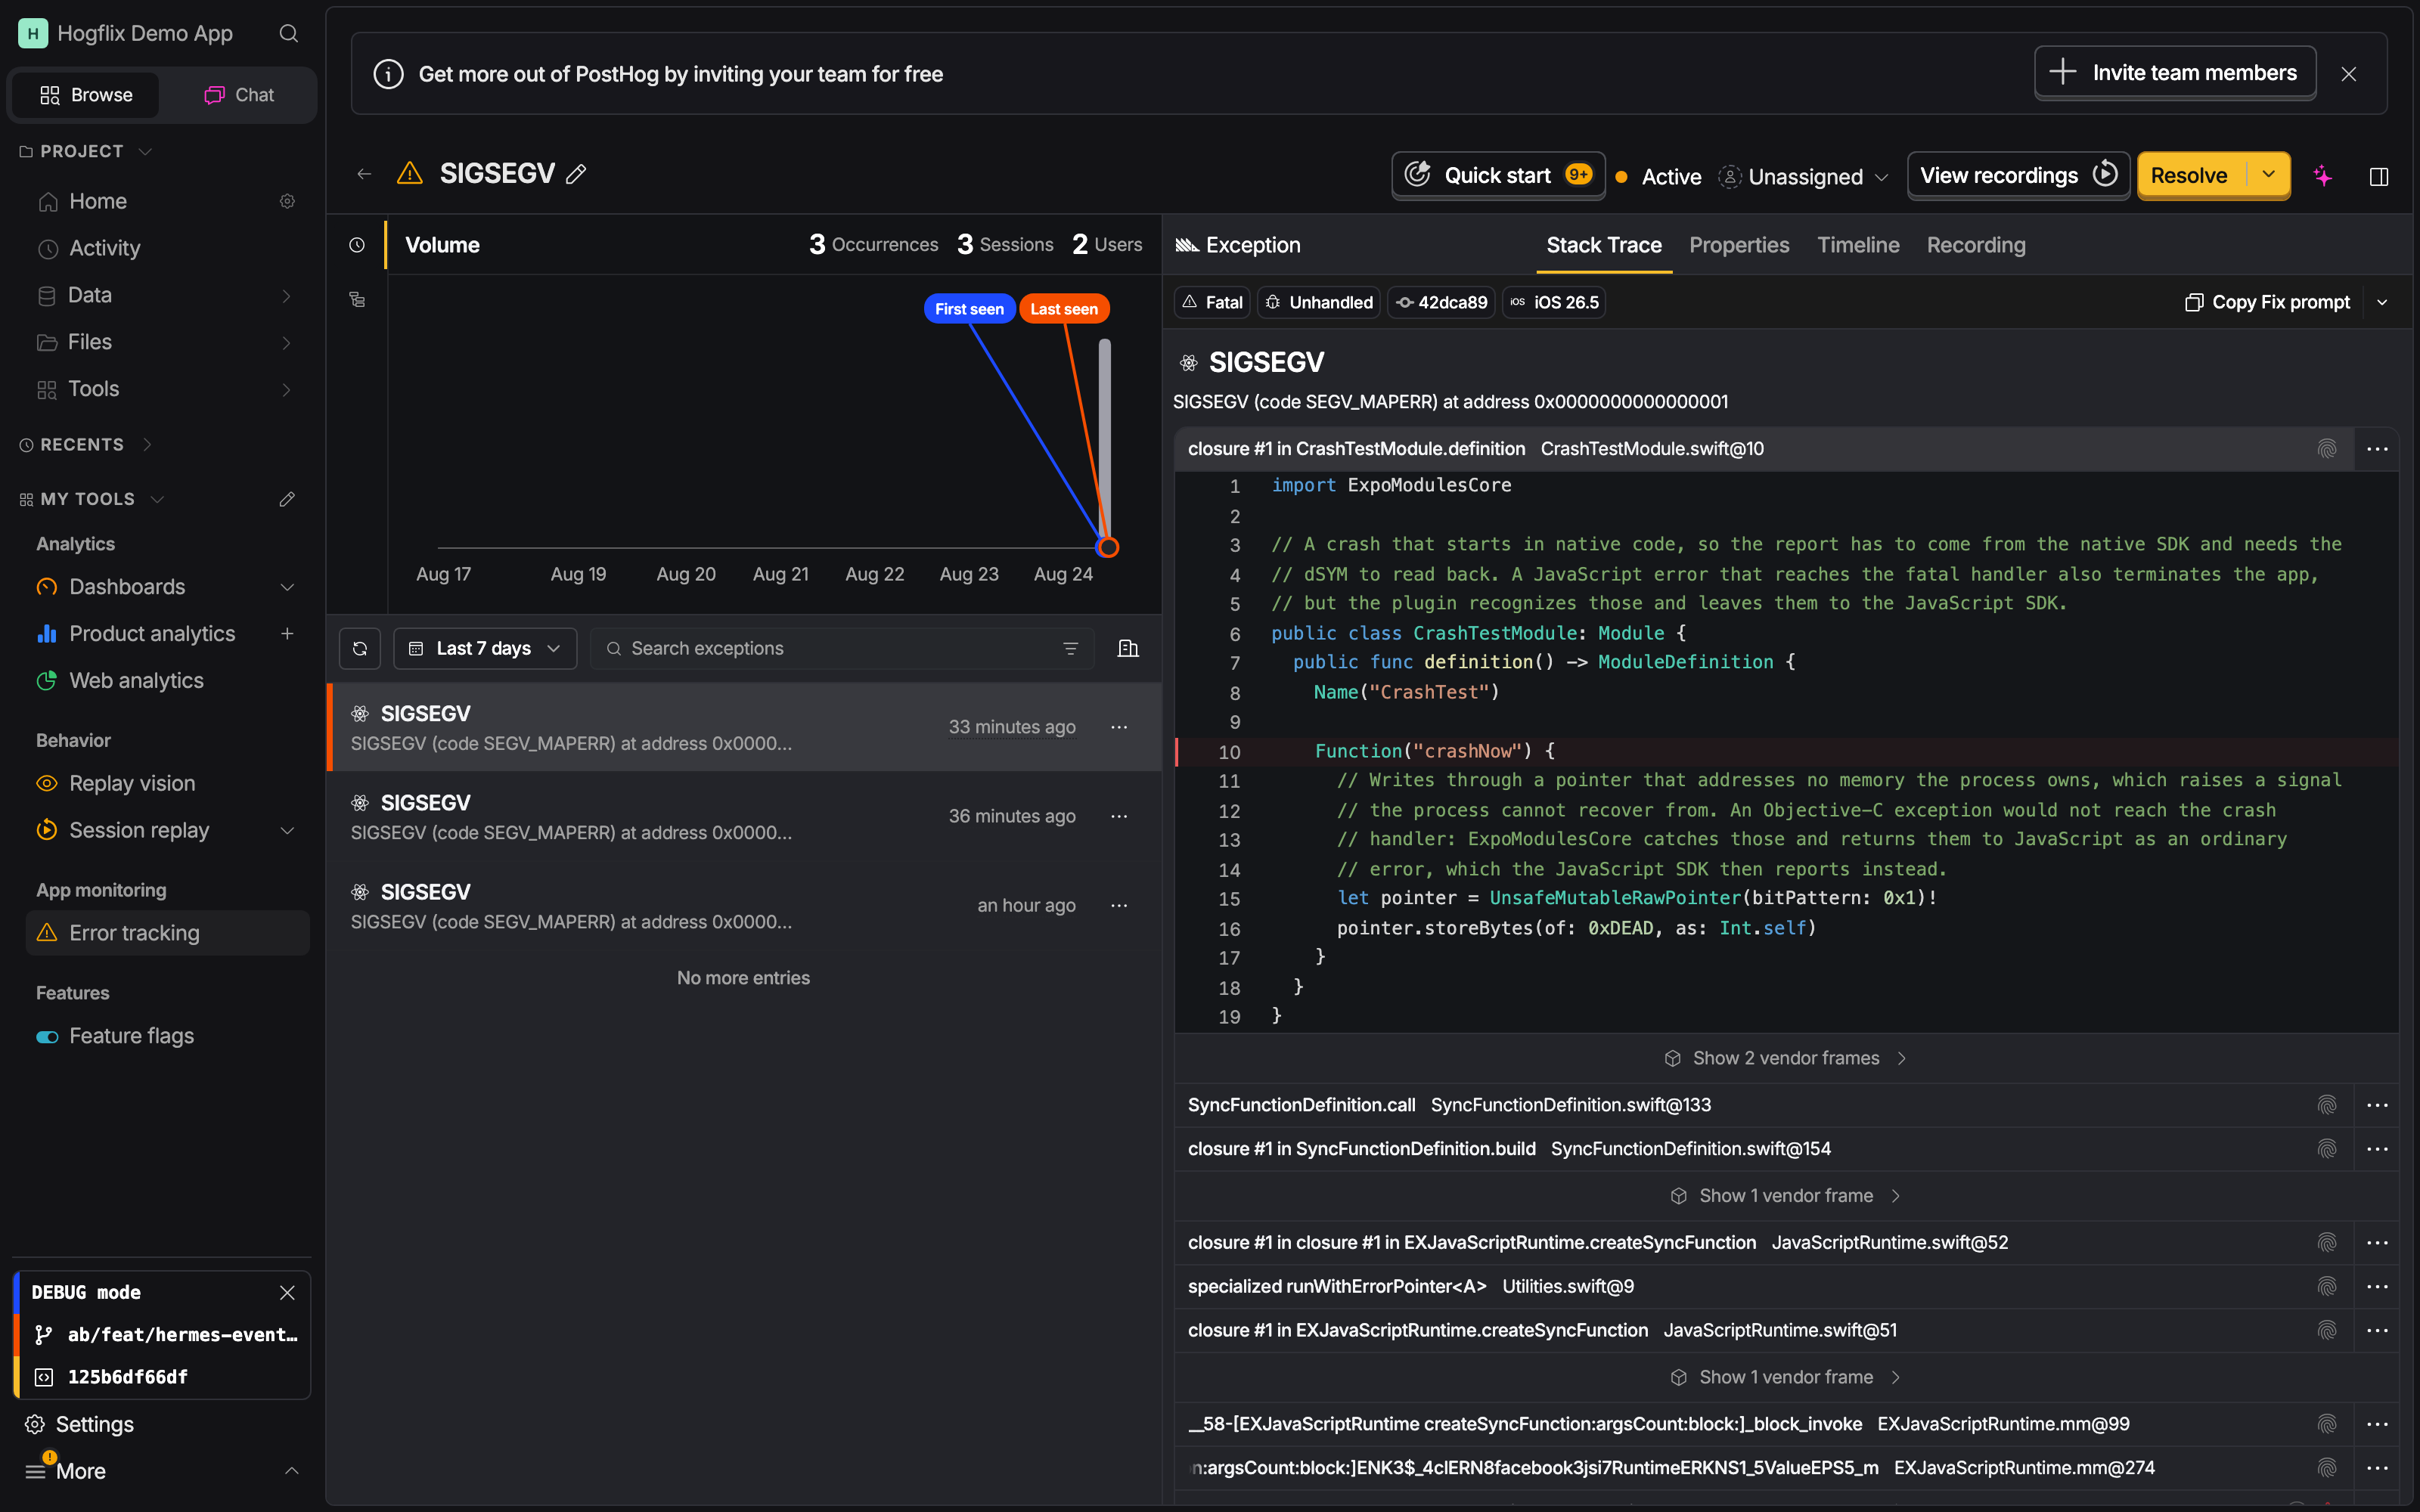Dismiss the invite team banner
2420x1512 pixels.
[x=2349, y=74]
